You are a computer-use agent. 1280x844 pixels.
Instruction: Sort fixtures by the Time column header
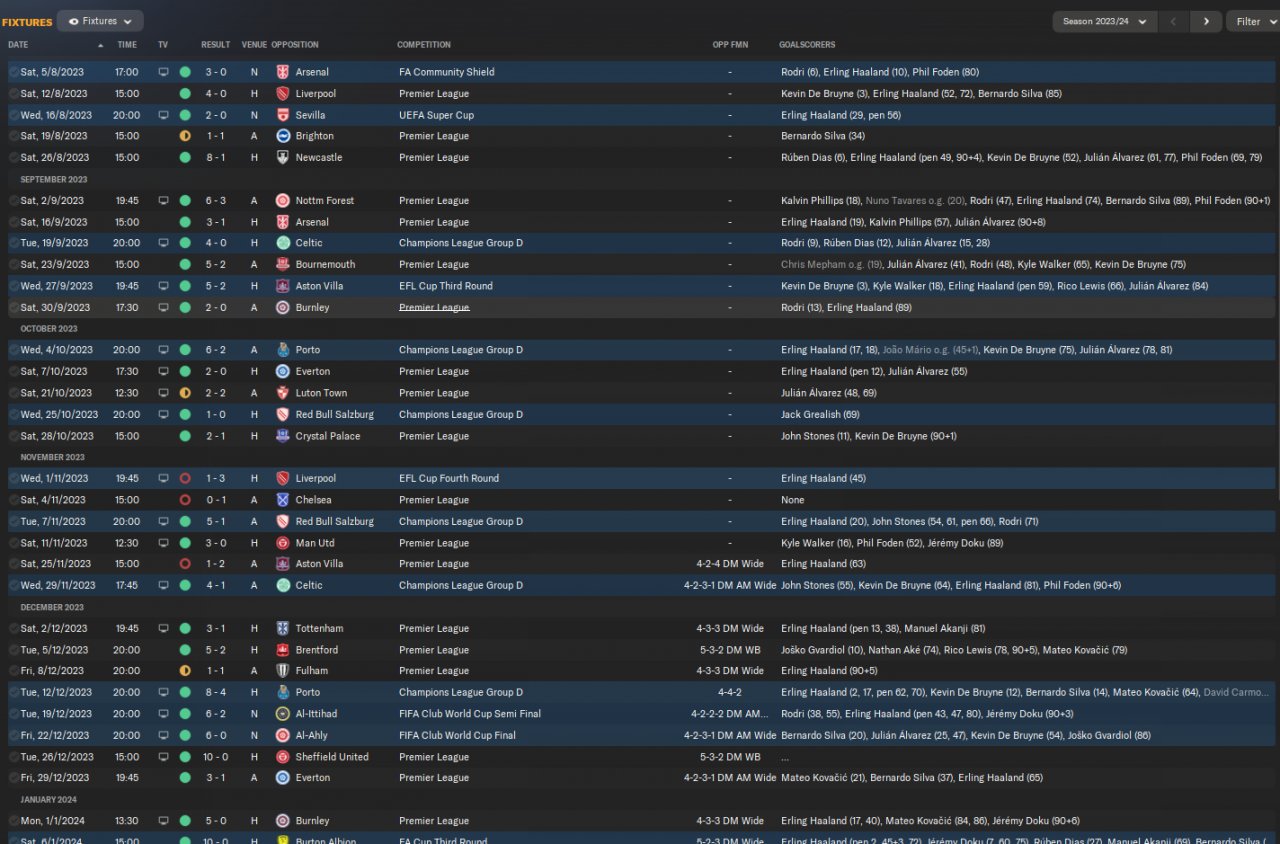[127, 45]
